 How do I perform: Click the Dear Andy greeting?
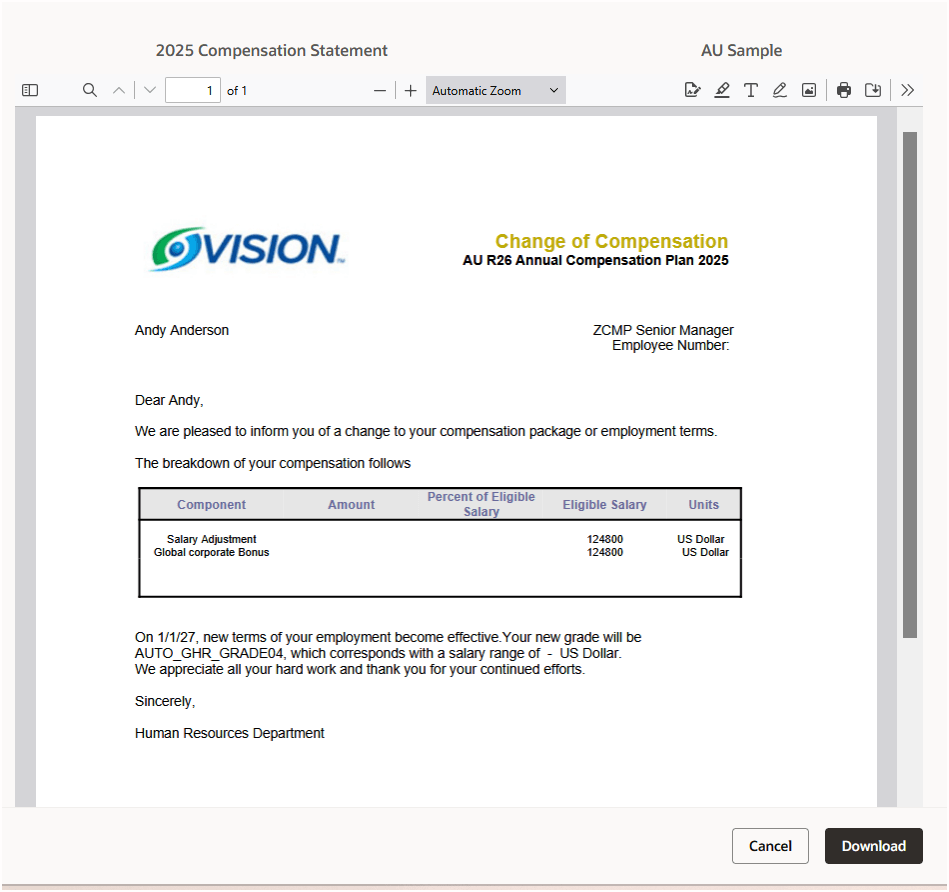(169, 401)
